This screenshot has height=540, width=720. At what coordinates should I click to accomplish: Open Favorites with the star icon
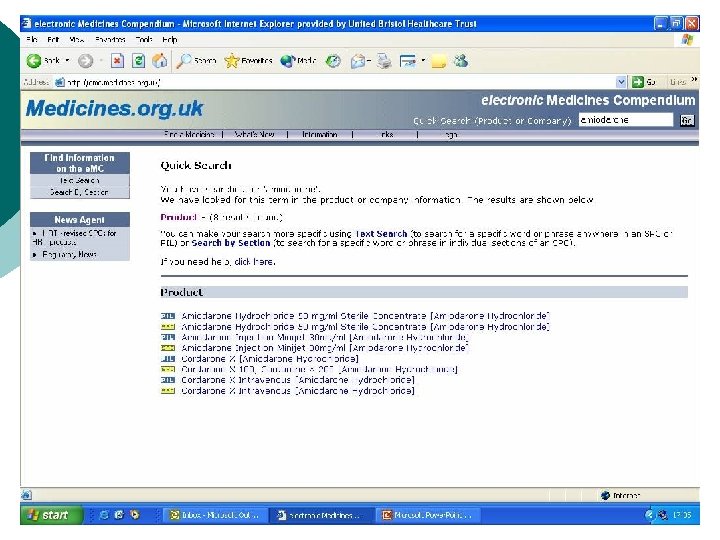click(231, 61)
